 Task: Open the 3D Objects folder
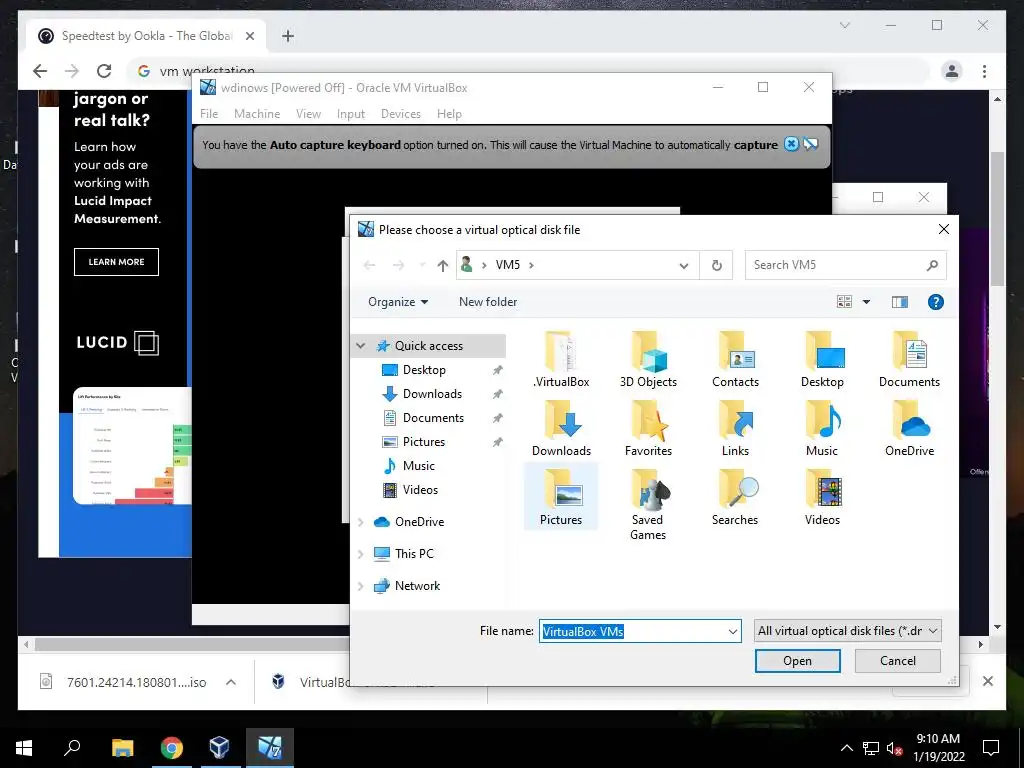coord(648,360)
